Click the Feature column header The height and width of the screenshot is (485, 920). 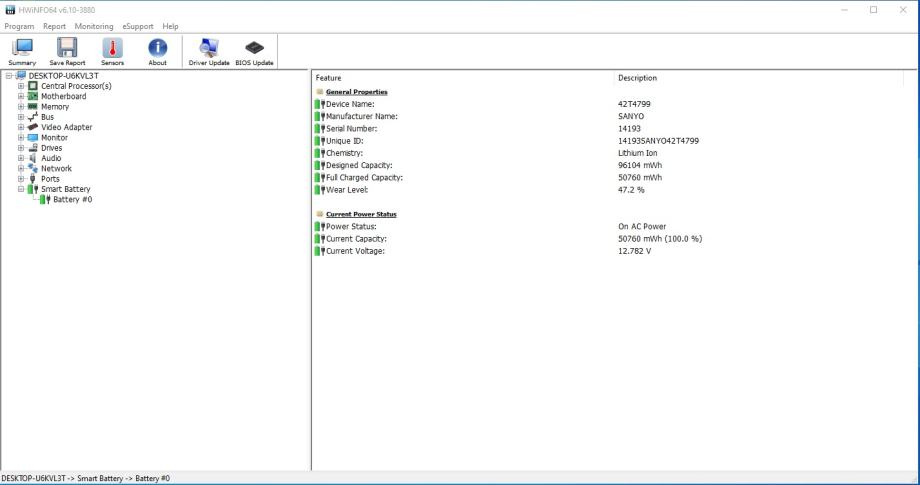pos(329,78)
